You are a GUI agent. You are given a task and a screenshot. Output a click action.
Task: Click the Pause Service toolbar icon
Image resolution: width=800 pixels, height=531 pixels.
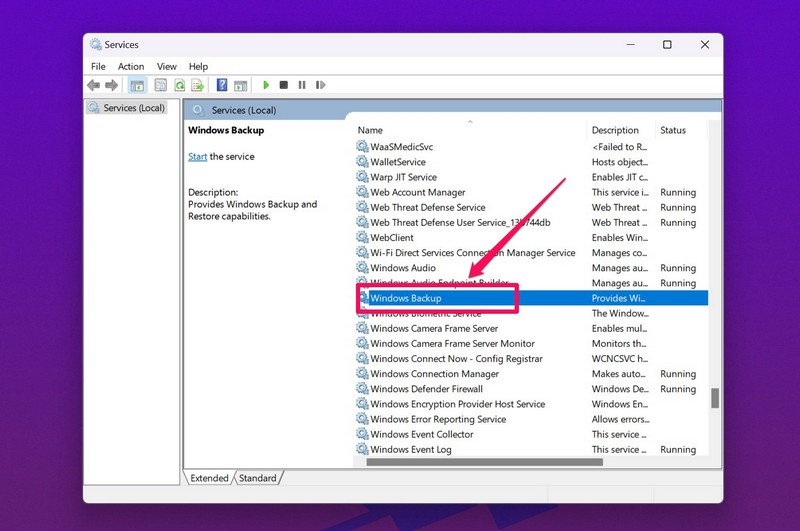pyautogui.click(x=302, y=85)
